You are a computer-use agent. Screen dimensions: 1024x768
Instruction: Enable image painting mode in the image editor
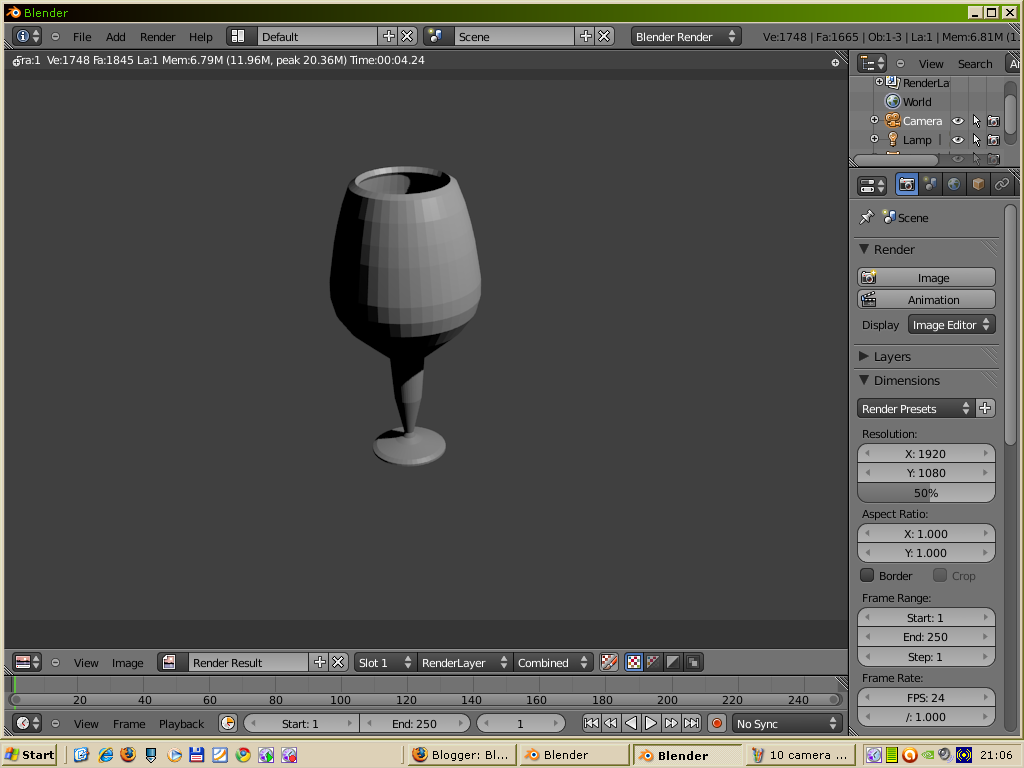pyautogui.click(x=608, y=661)
